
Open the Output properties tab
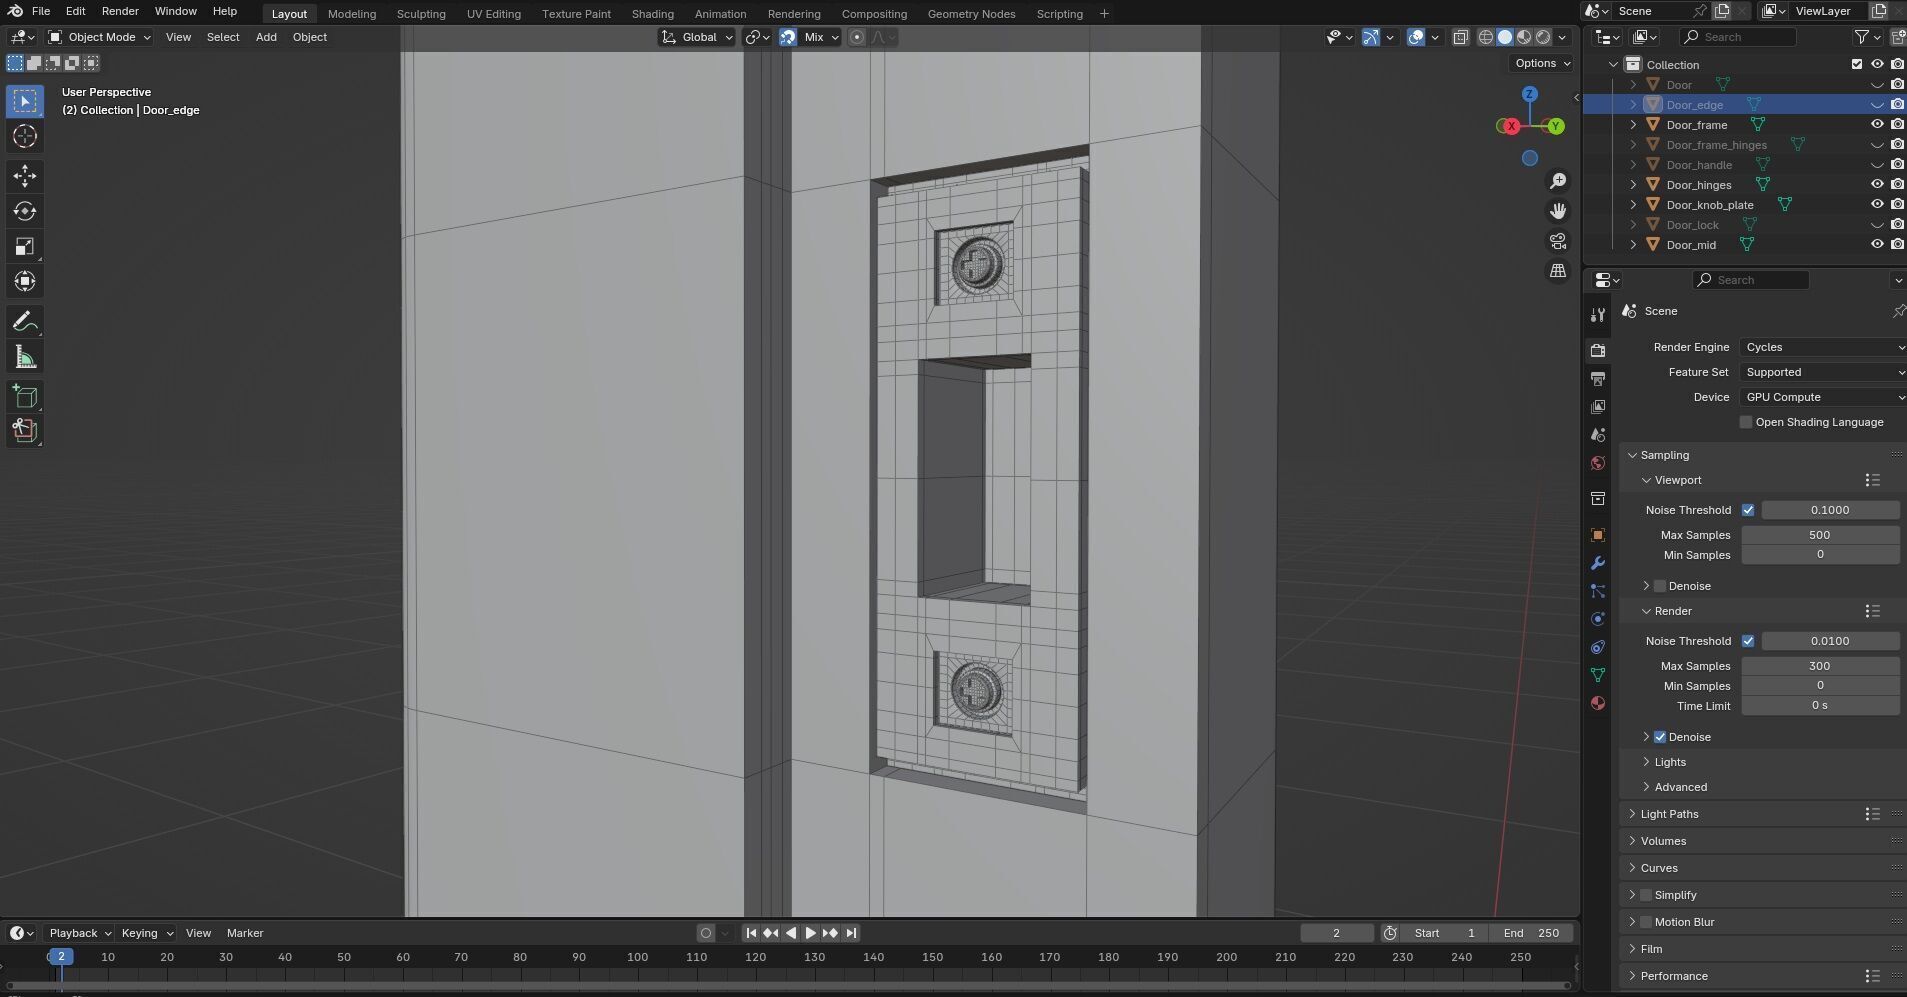tap(1598, 379)
